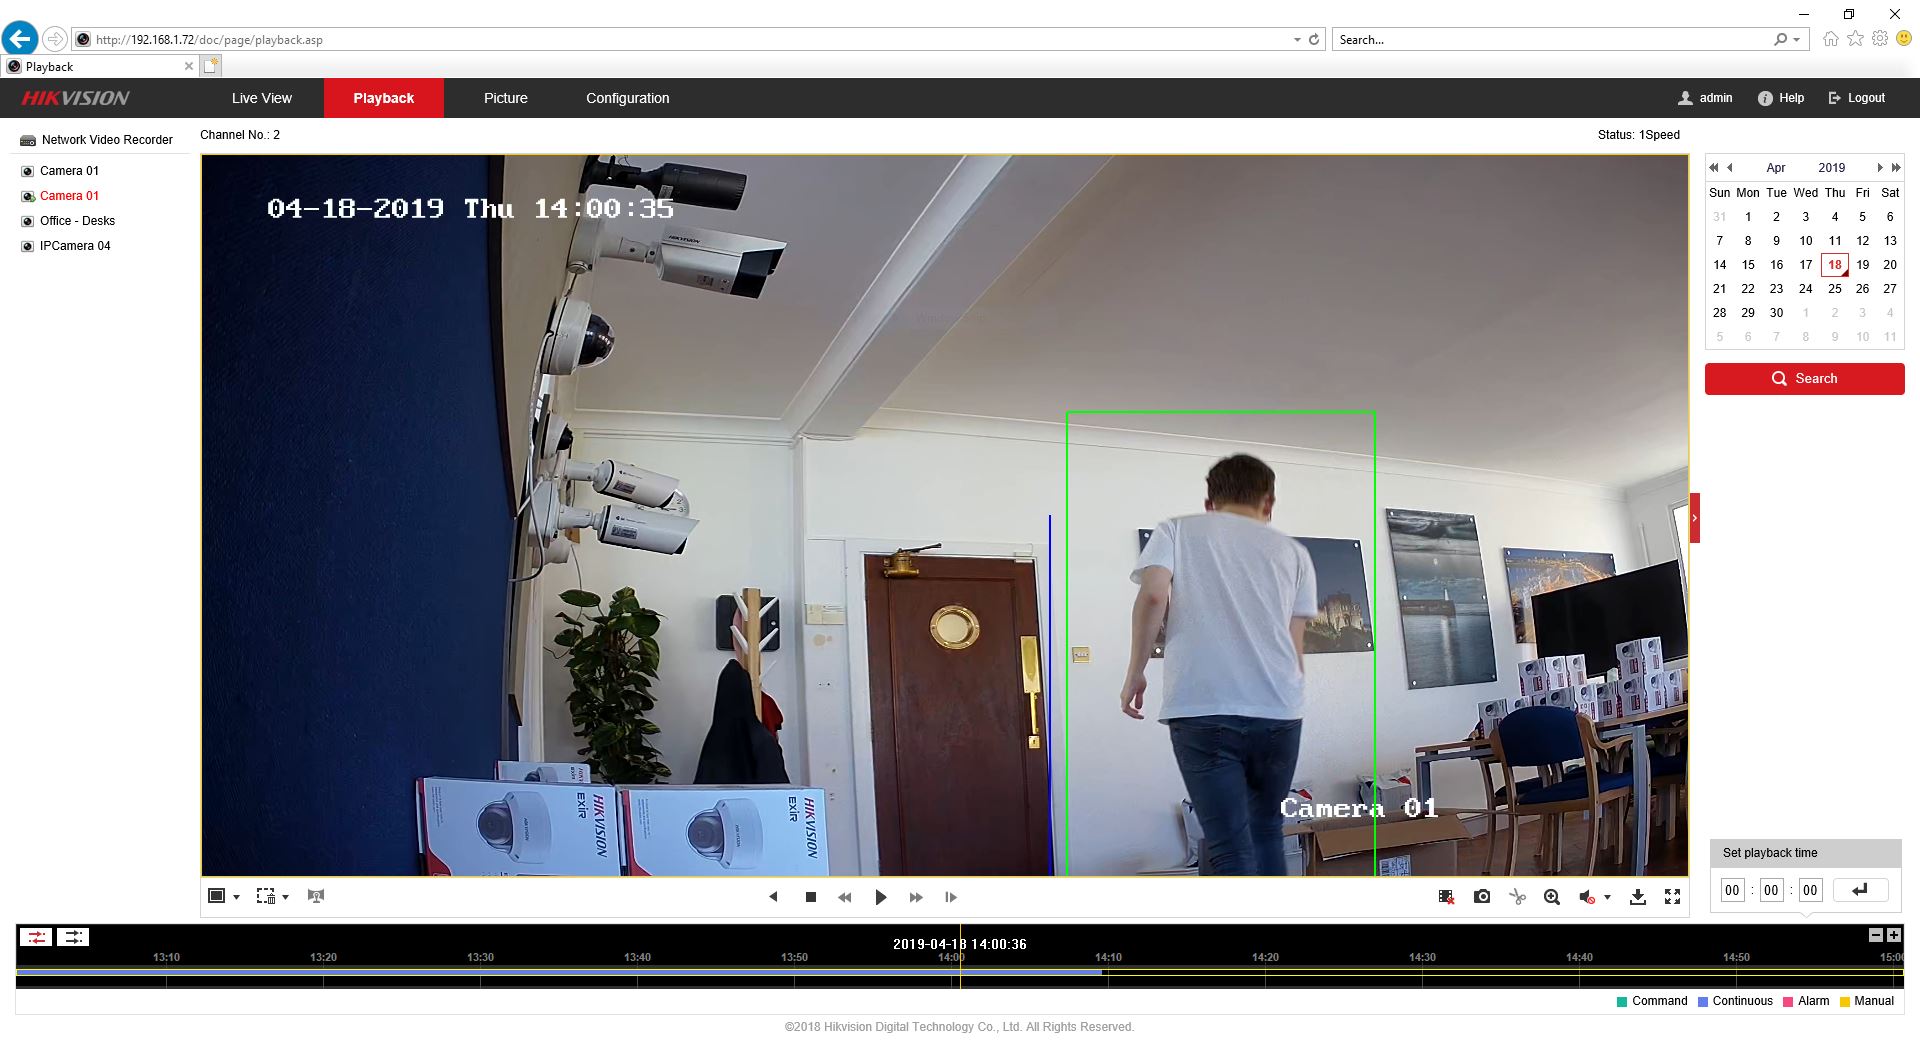The width and height of the screenshot is (1920, 1040).
Task: Expand the red side panel collapse arrow
Action: pyautogui.click(x=1694, y=518)
